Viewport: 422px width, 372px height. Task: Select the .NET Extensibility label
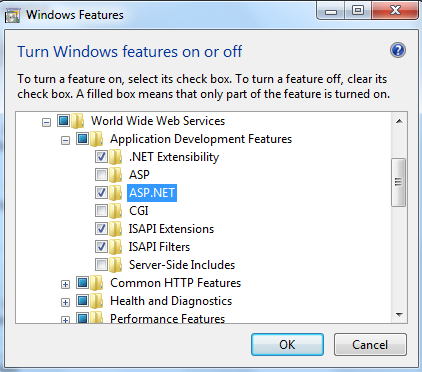click(x=174, y=157)
